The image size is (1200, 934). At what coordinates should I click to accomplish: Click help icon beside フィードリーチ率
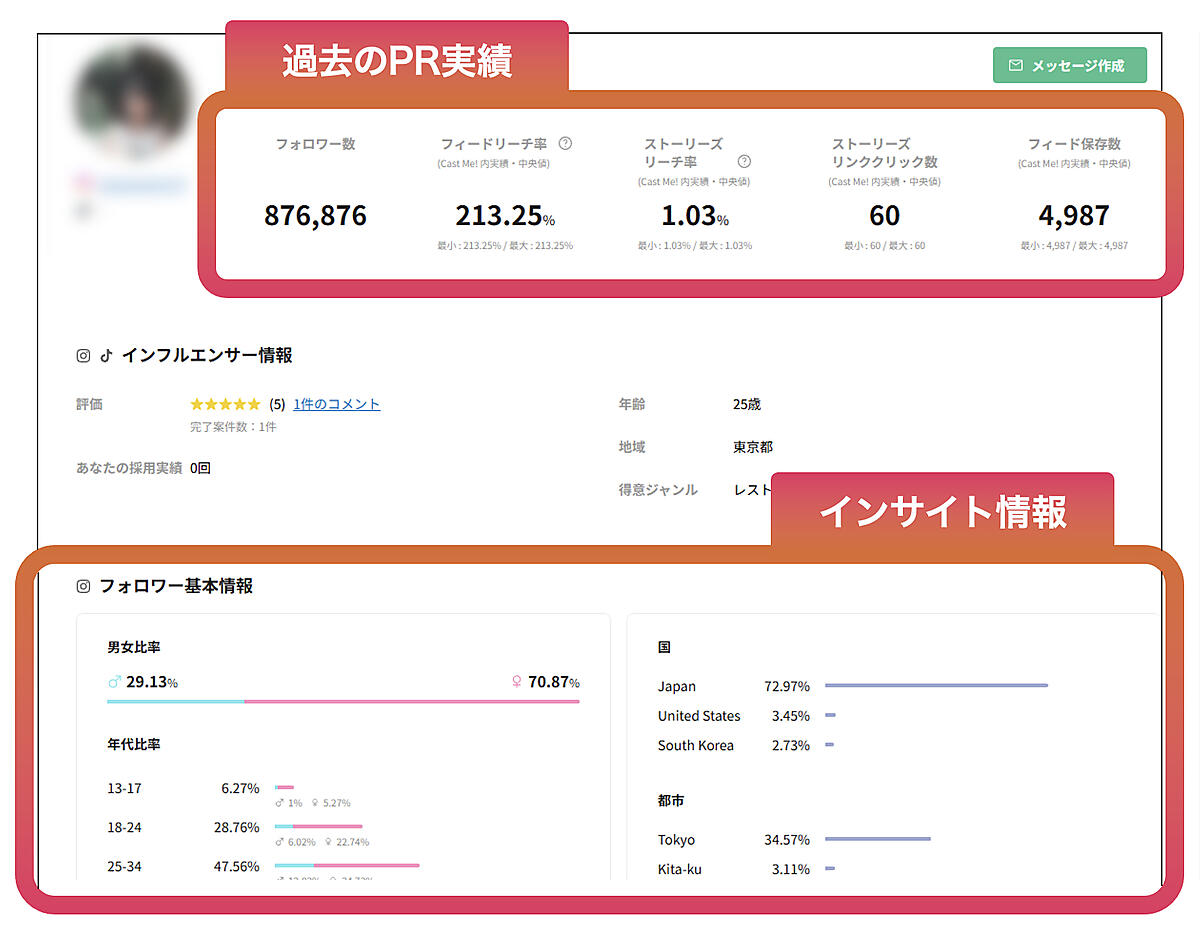pos(565,144)
